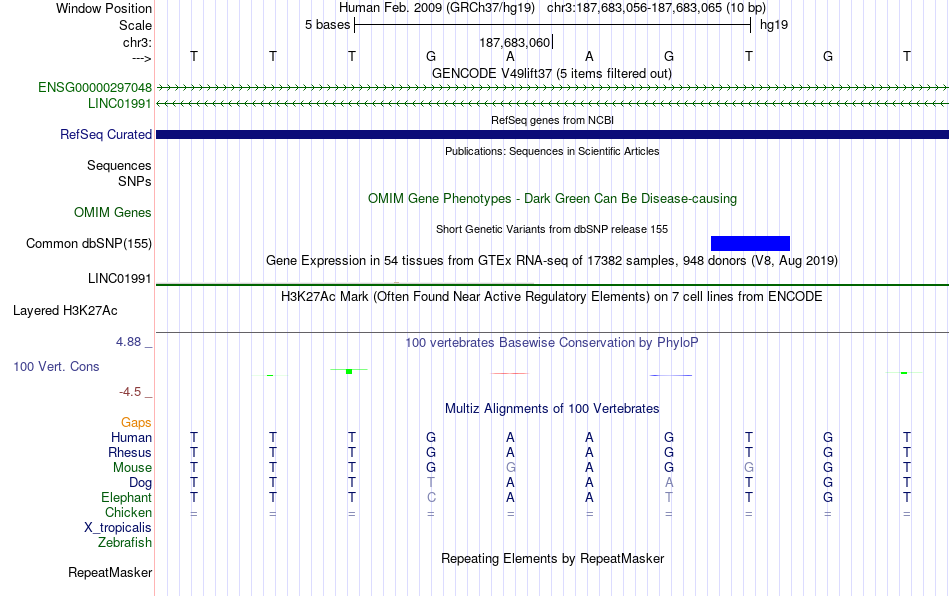
Task: Click the faded C in the Elephant row
Action: click(x=431, y=497)
